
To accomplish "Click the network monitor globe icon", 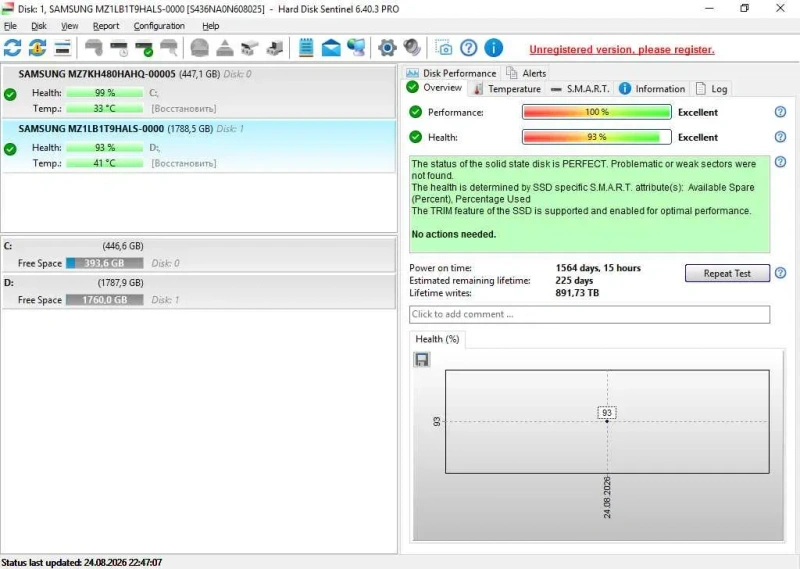I will 356,48.
